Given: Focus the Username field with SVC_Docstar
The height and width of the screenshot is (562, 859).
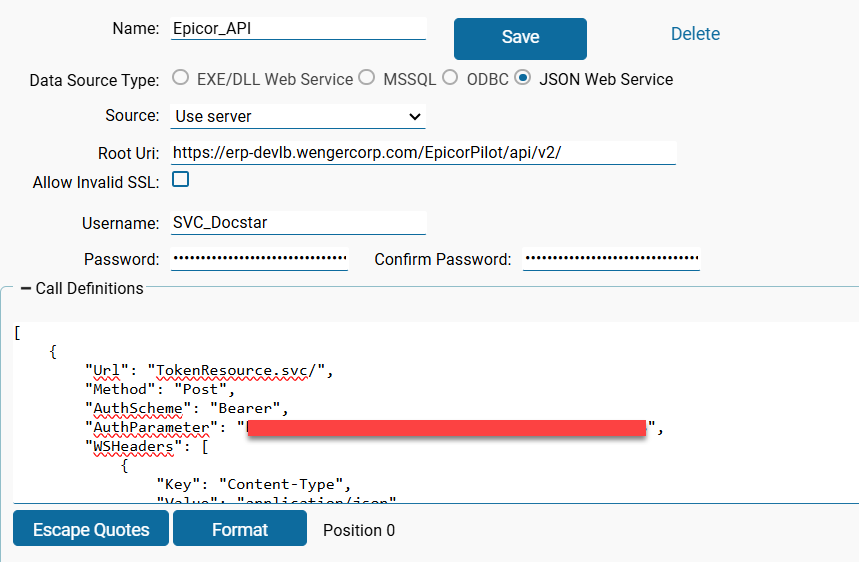Looking at the screenshot, I should [x=298, y=223].
